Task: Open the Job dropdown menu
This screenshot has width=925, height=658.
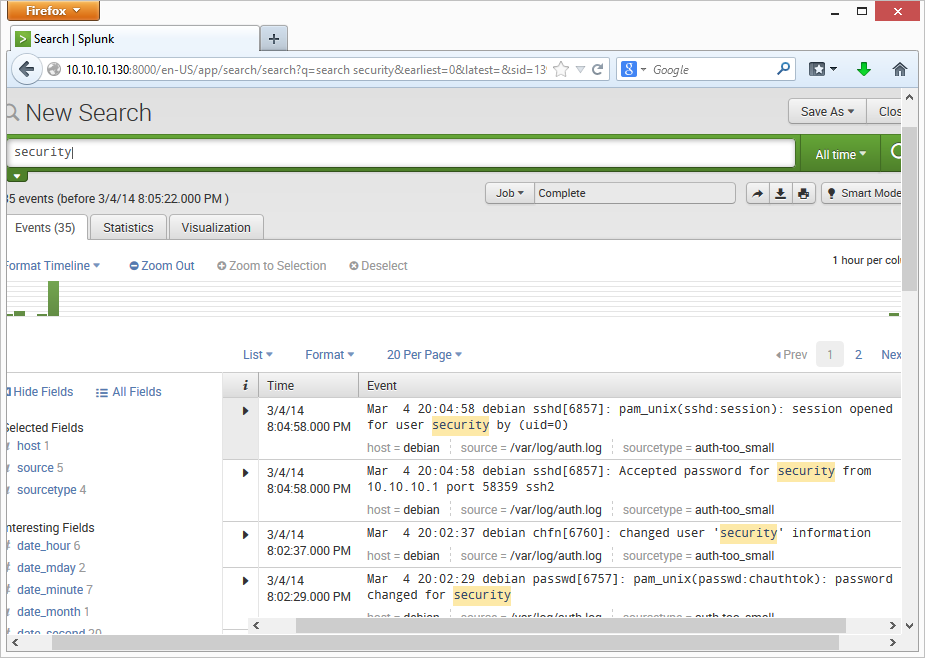Action: coord(510,193)
